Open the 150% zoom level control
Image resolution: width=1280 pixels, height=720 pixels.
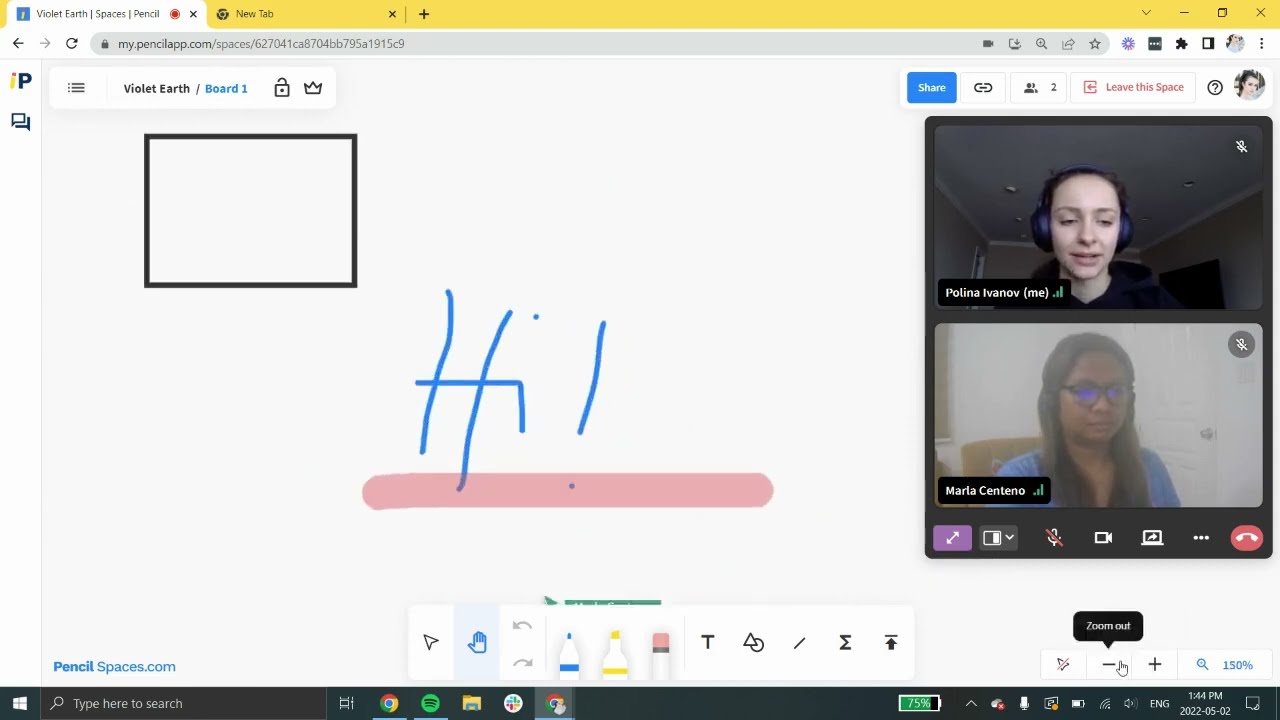(x=1225, y=665)
